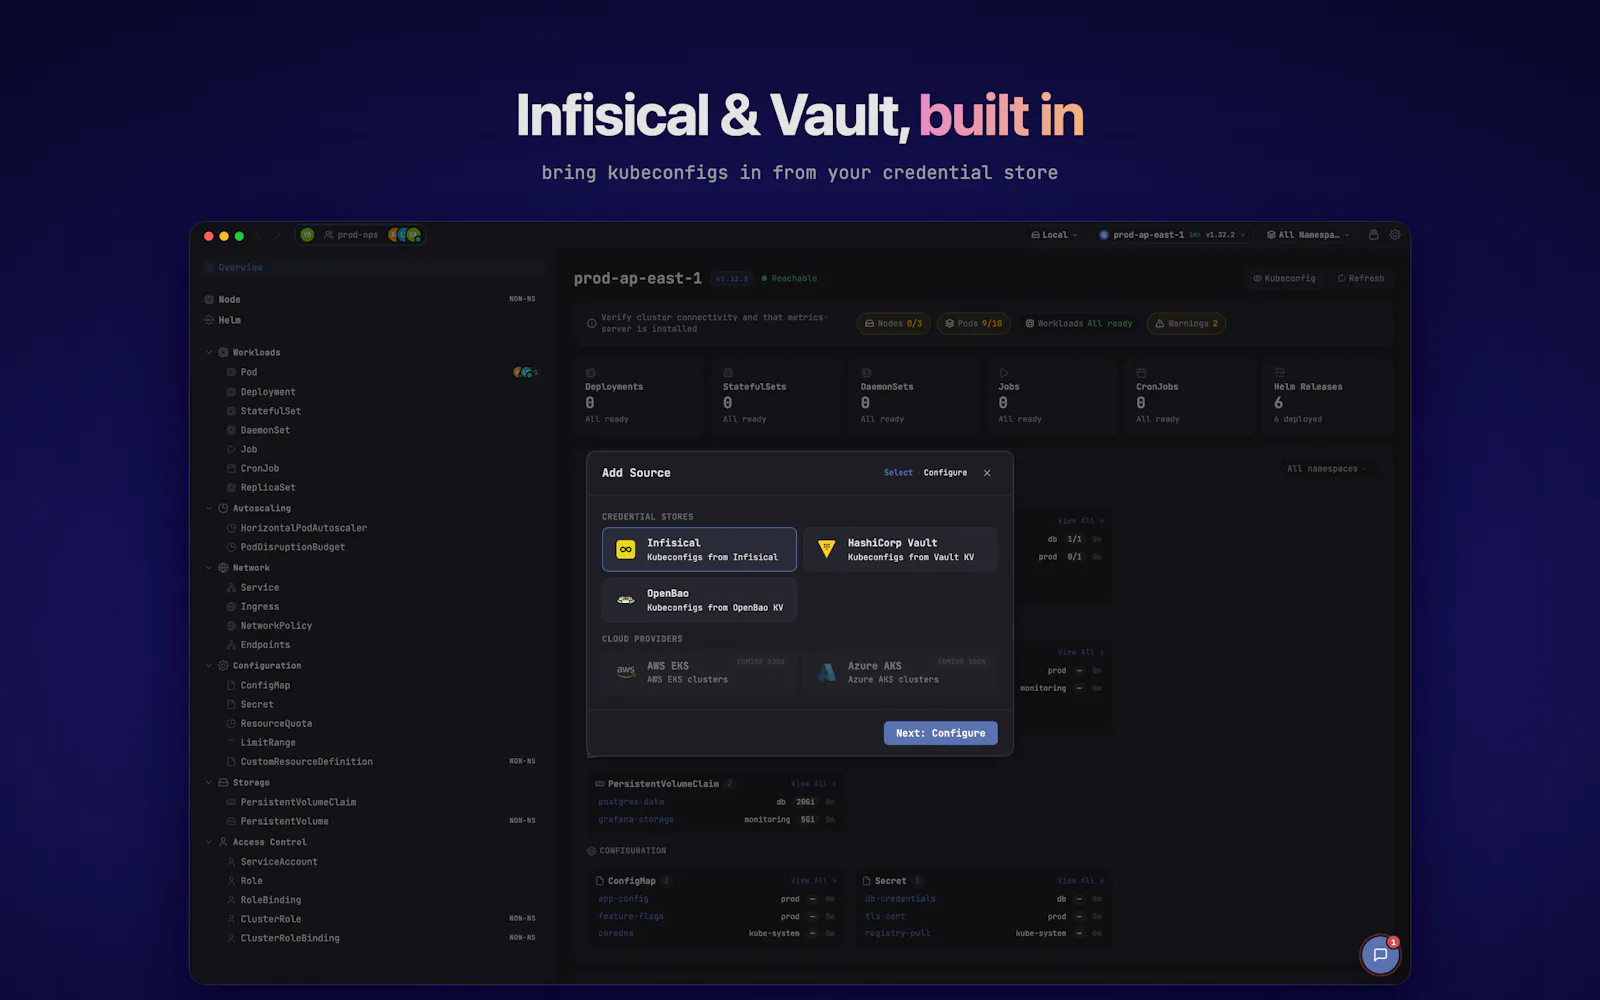Collapse the Configuration section

[209, 666]
